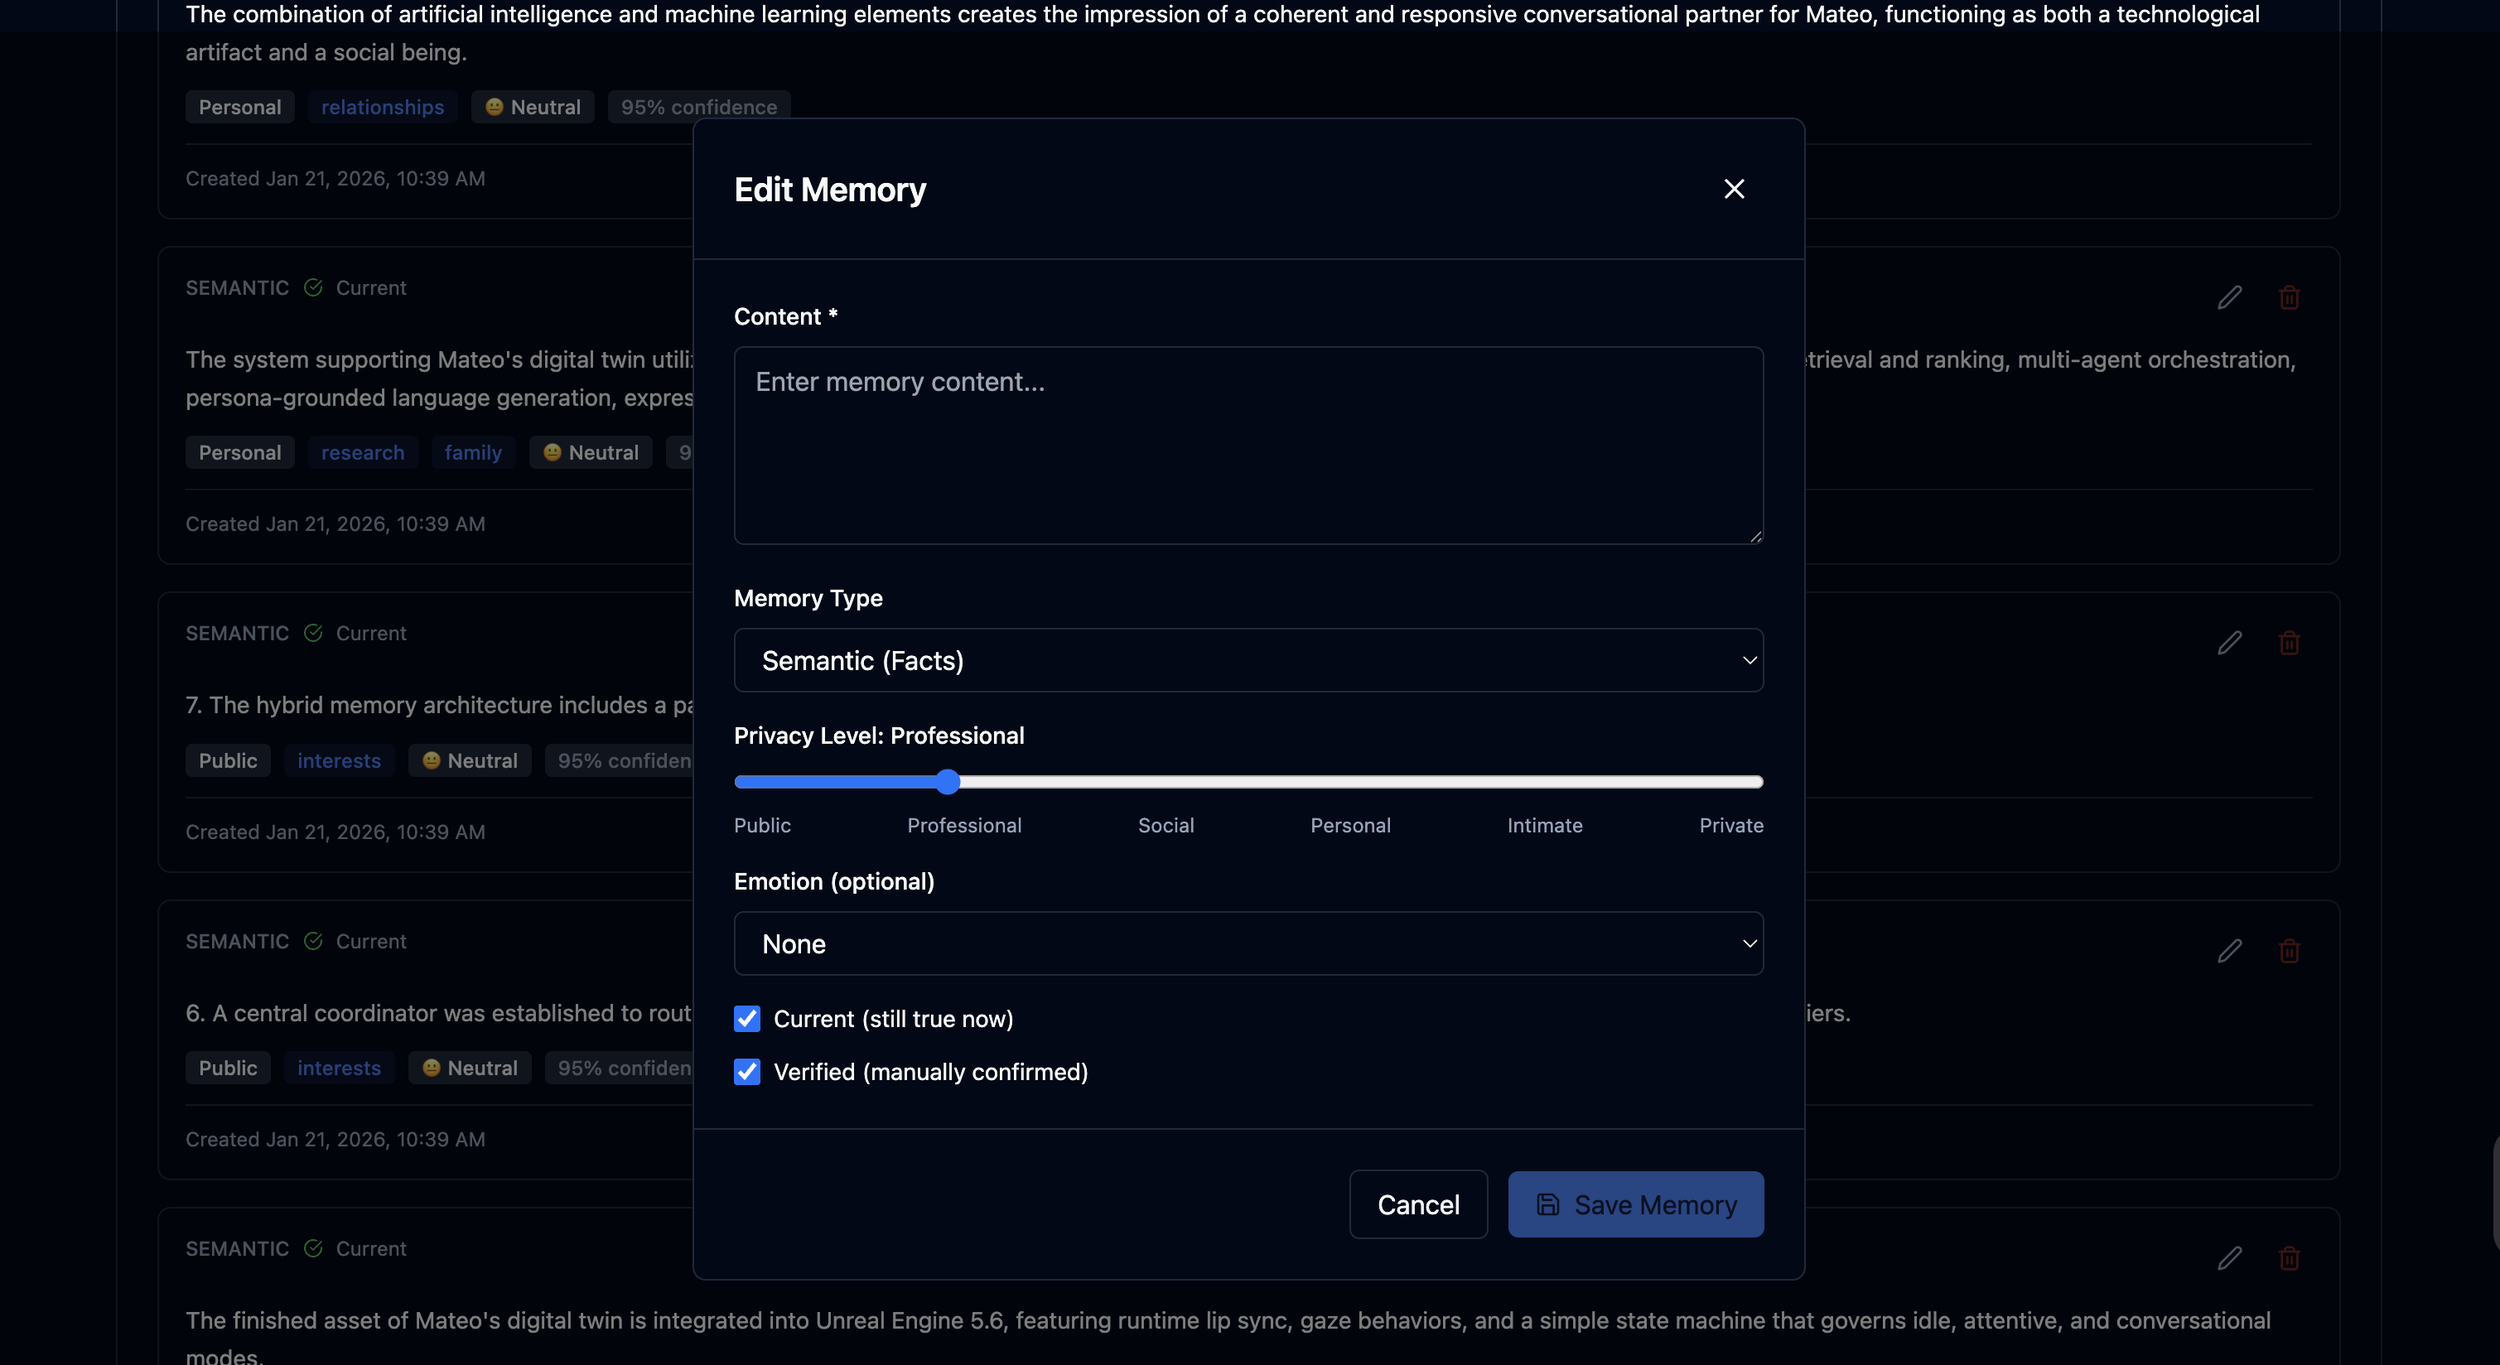Image resolution: width=2500 pixels, height=1365 pixels.
Task: Click in the memory content text area
Action: 1248,445
